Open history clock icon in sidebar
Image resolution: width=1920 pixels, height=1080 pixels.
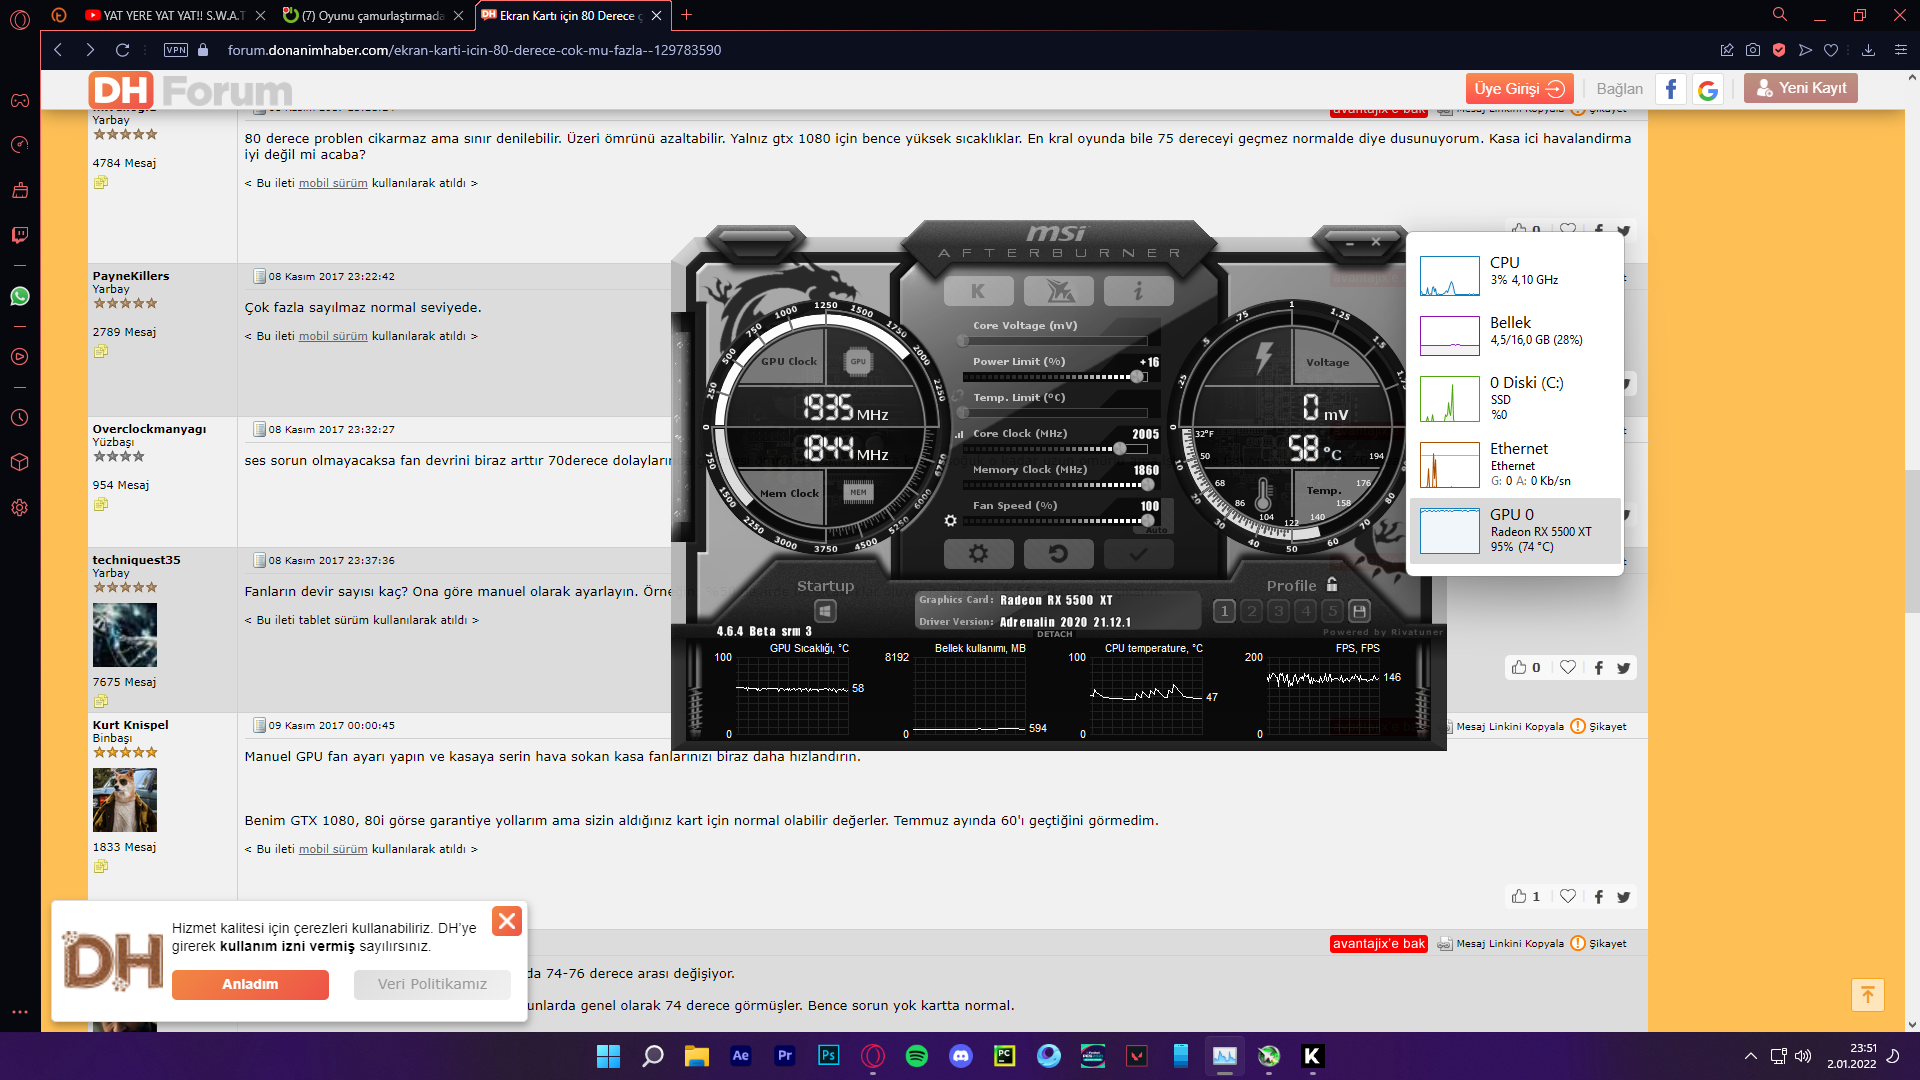pos(20,417)
